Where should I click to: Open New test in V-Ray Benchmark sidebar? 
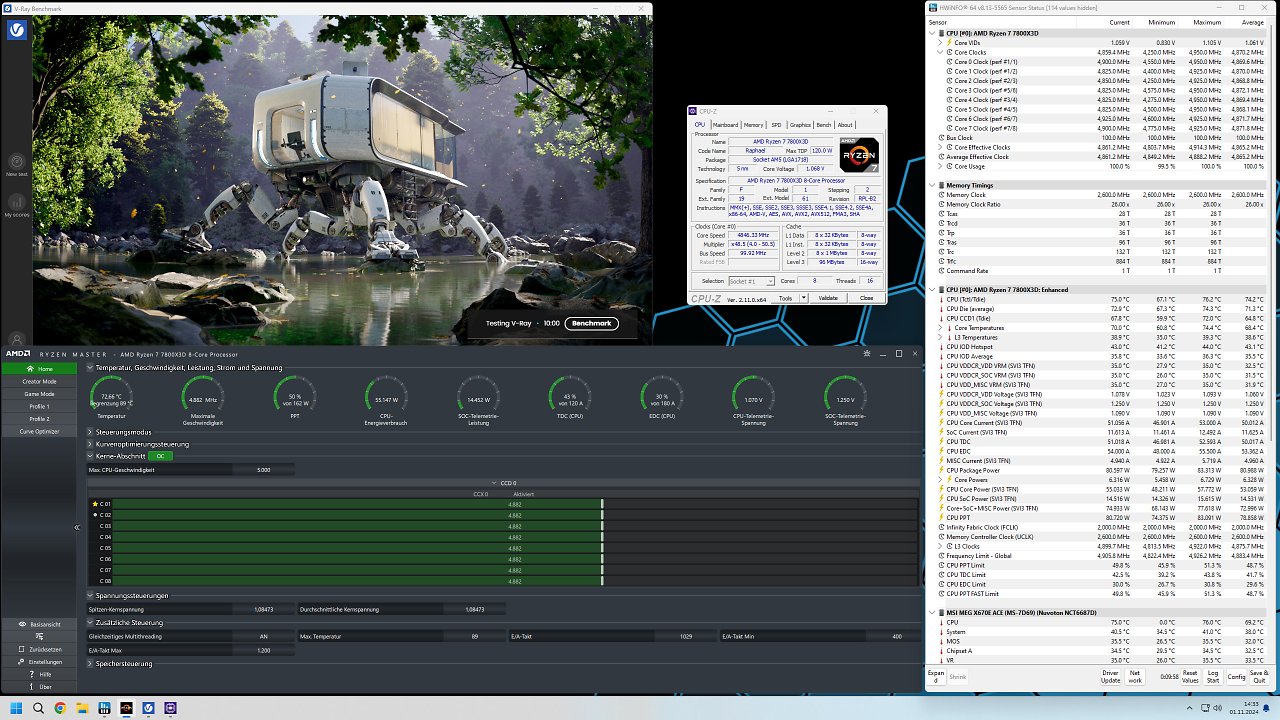[x=16, y=165]
